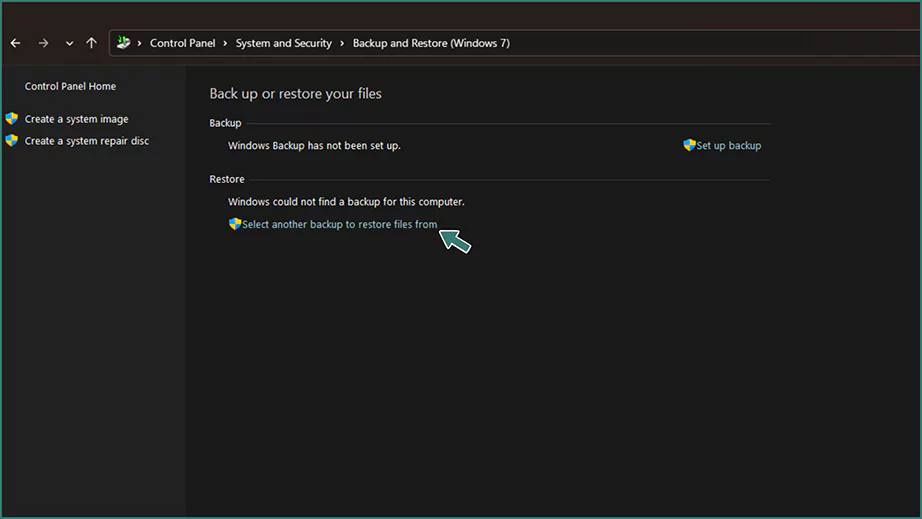Expand chevron after System and Security
922x519 pixels.
342,43
